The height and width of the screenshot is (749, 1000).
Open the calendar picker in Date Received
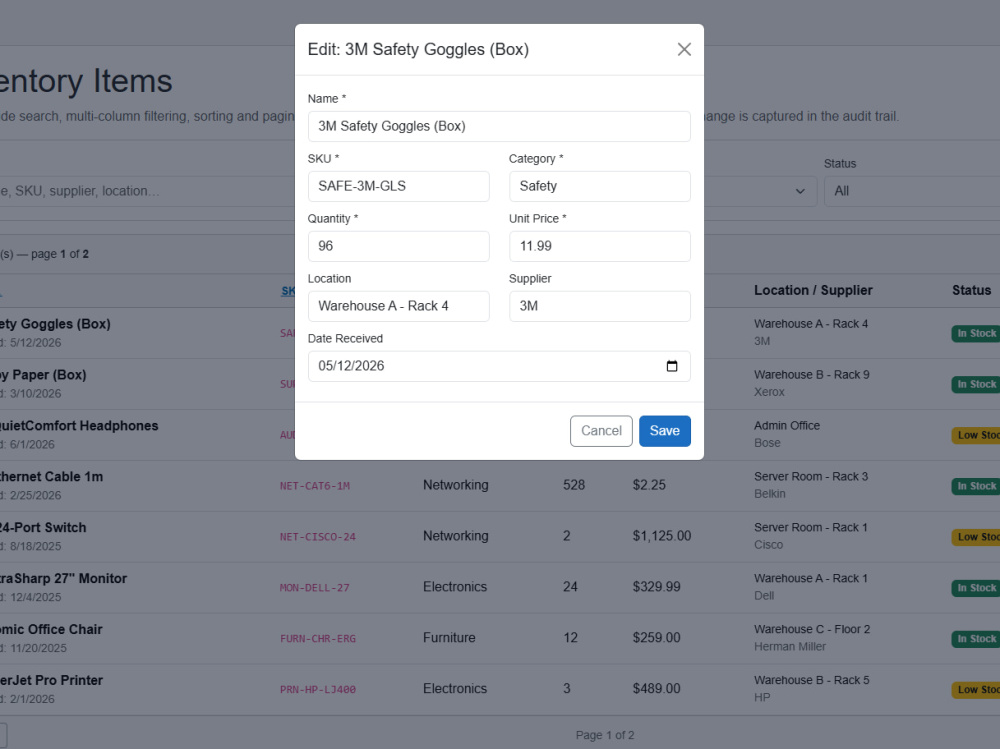click(672, 366)
